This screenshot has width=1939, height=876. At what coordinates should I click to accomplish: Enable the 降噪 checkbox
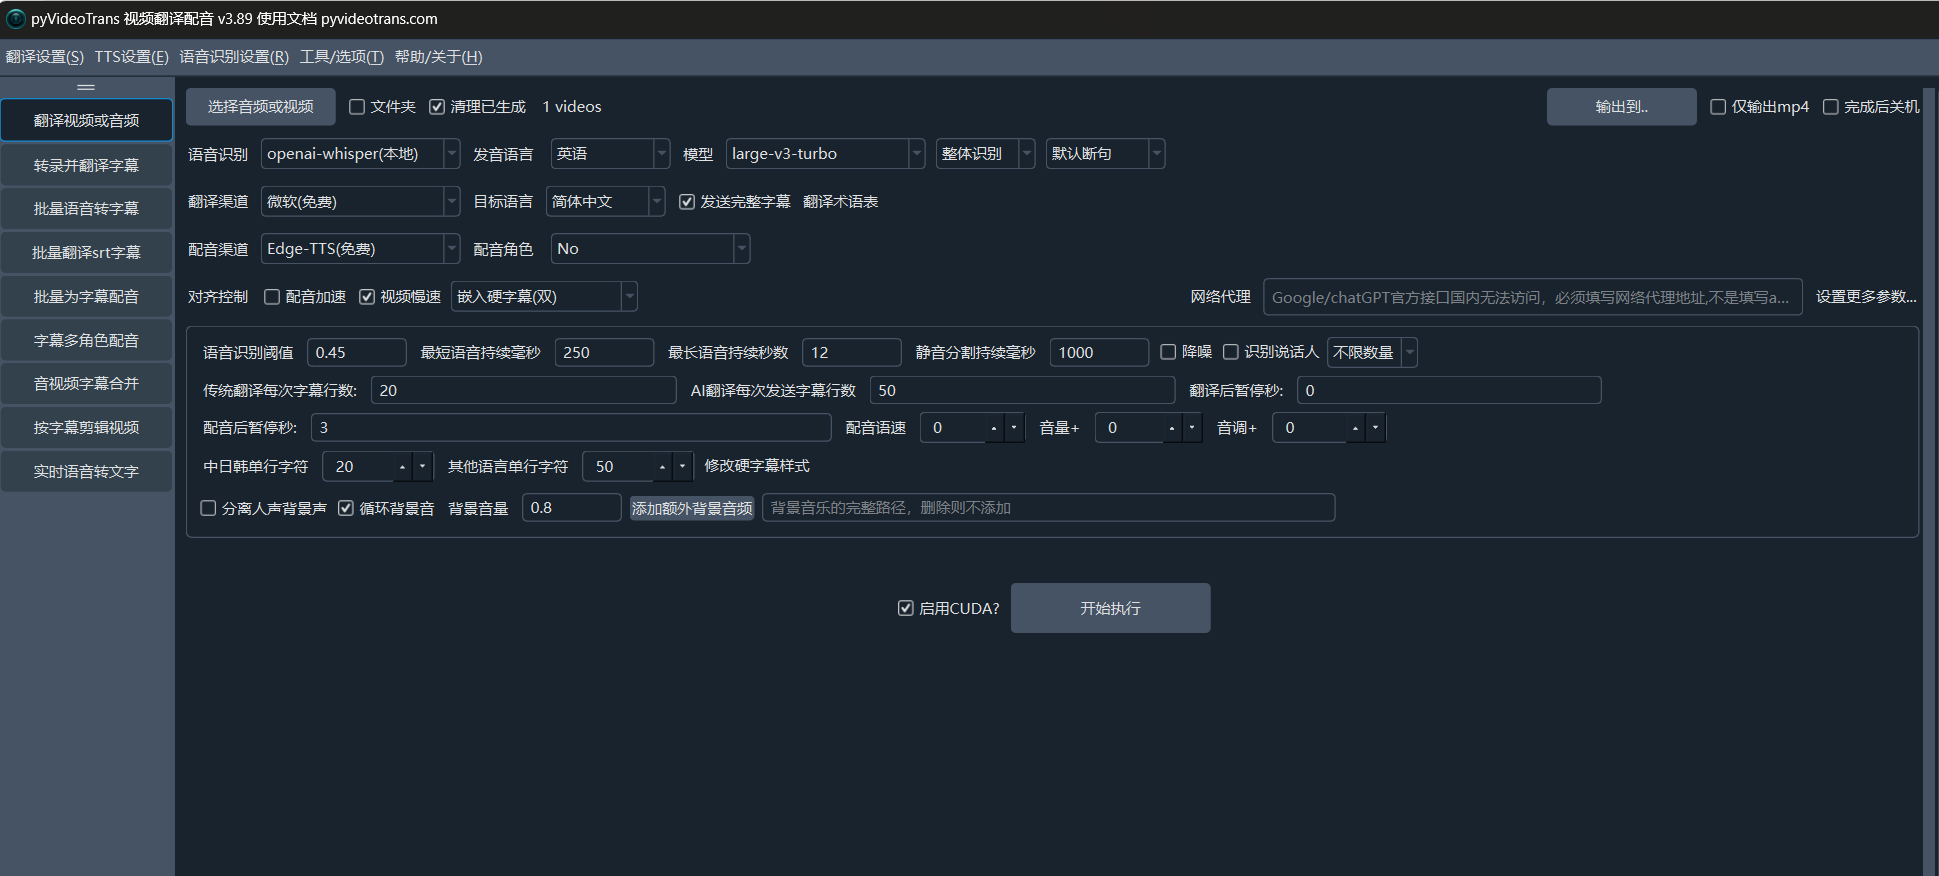click(x=1168, y=352)
